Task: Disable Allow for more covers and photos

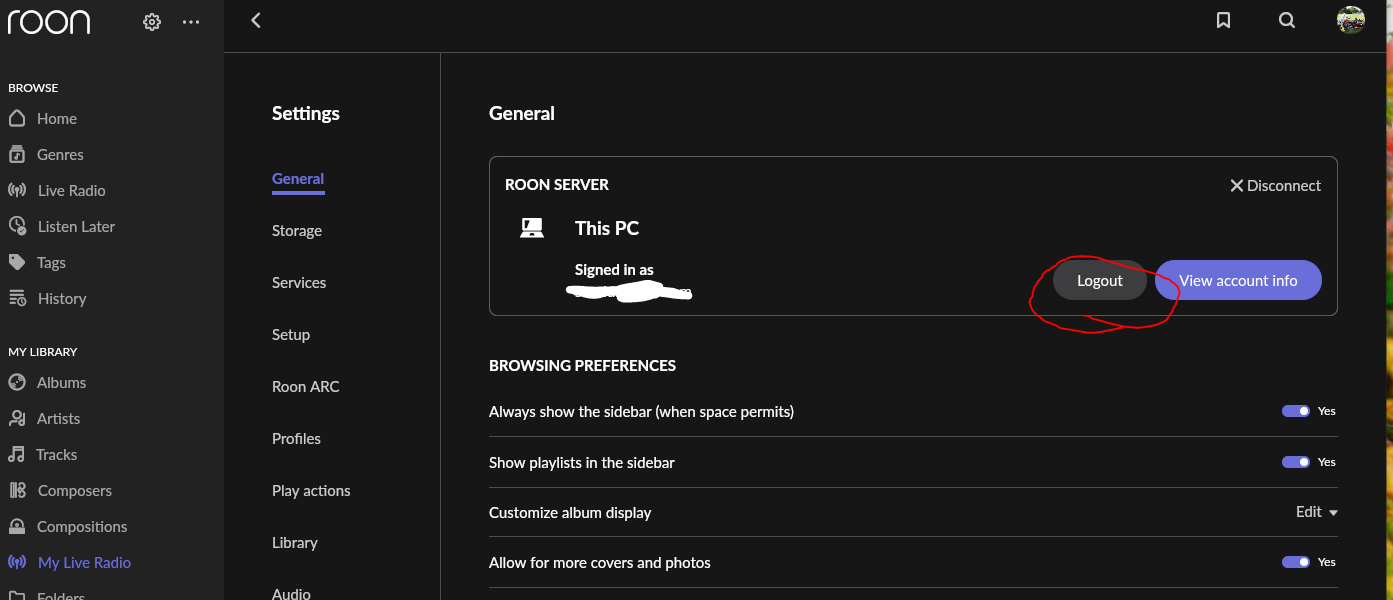Action: [1296, 562]
